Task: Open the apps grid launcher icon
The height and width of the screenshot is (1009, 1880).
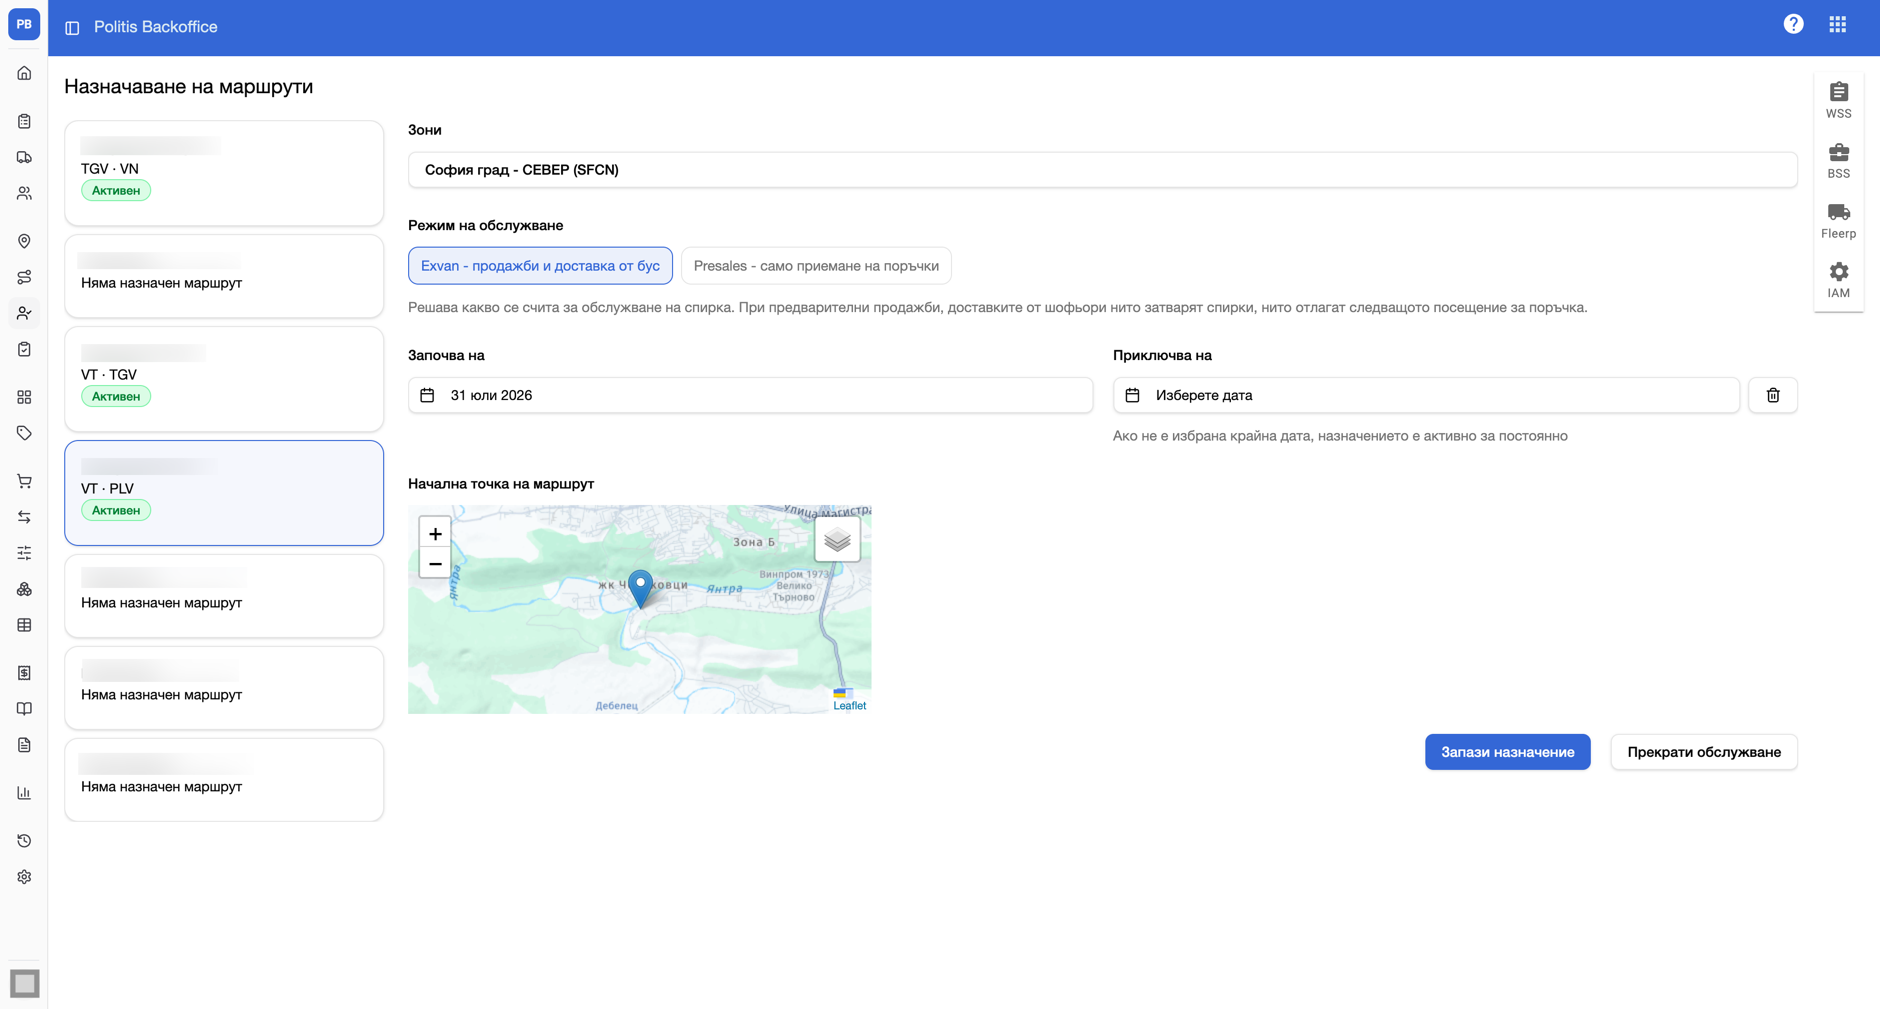Action: [x=1838, y=24]
